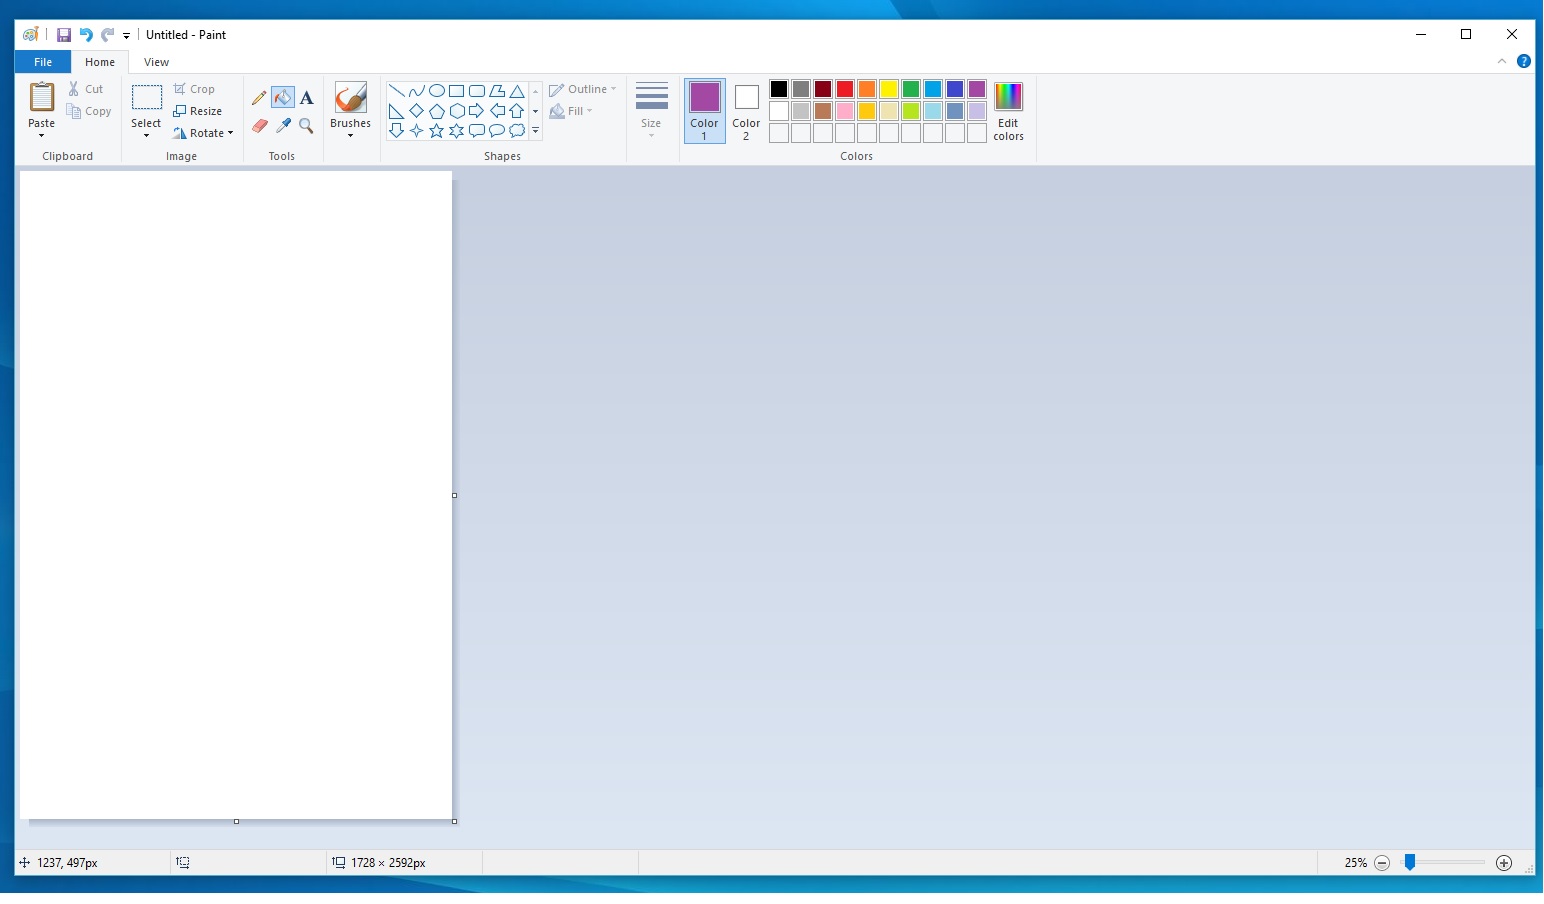Viewport: 1544px width, 904px height.
Task: Pick the yellow color swatch
Action: (x=889, y=89)
